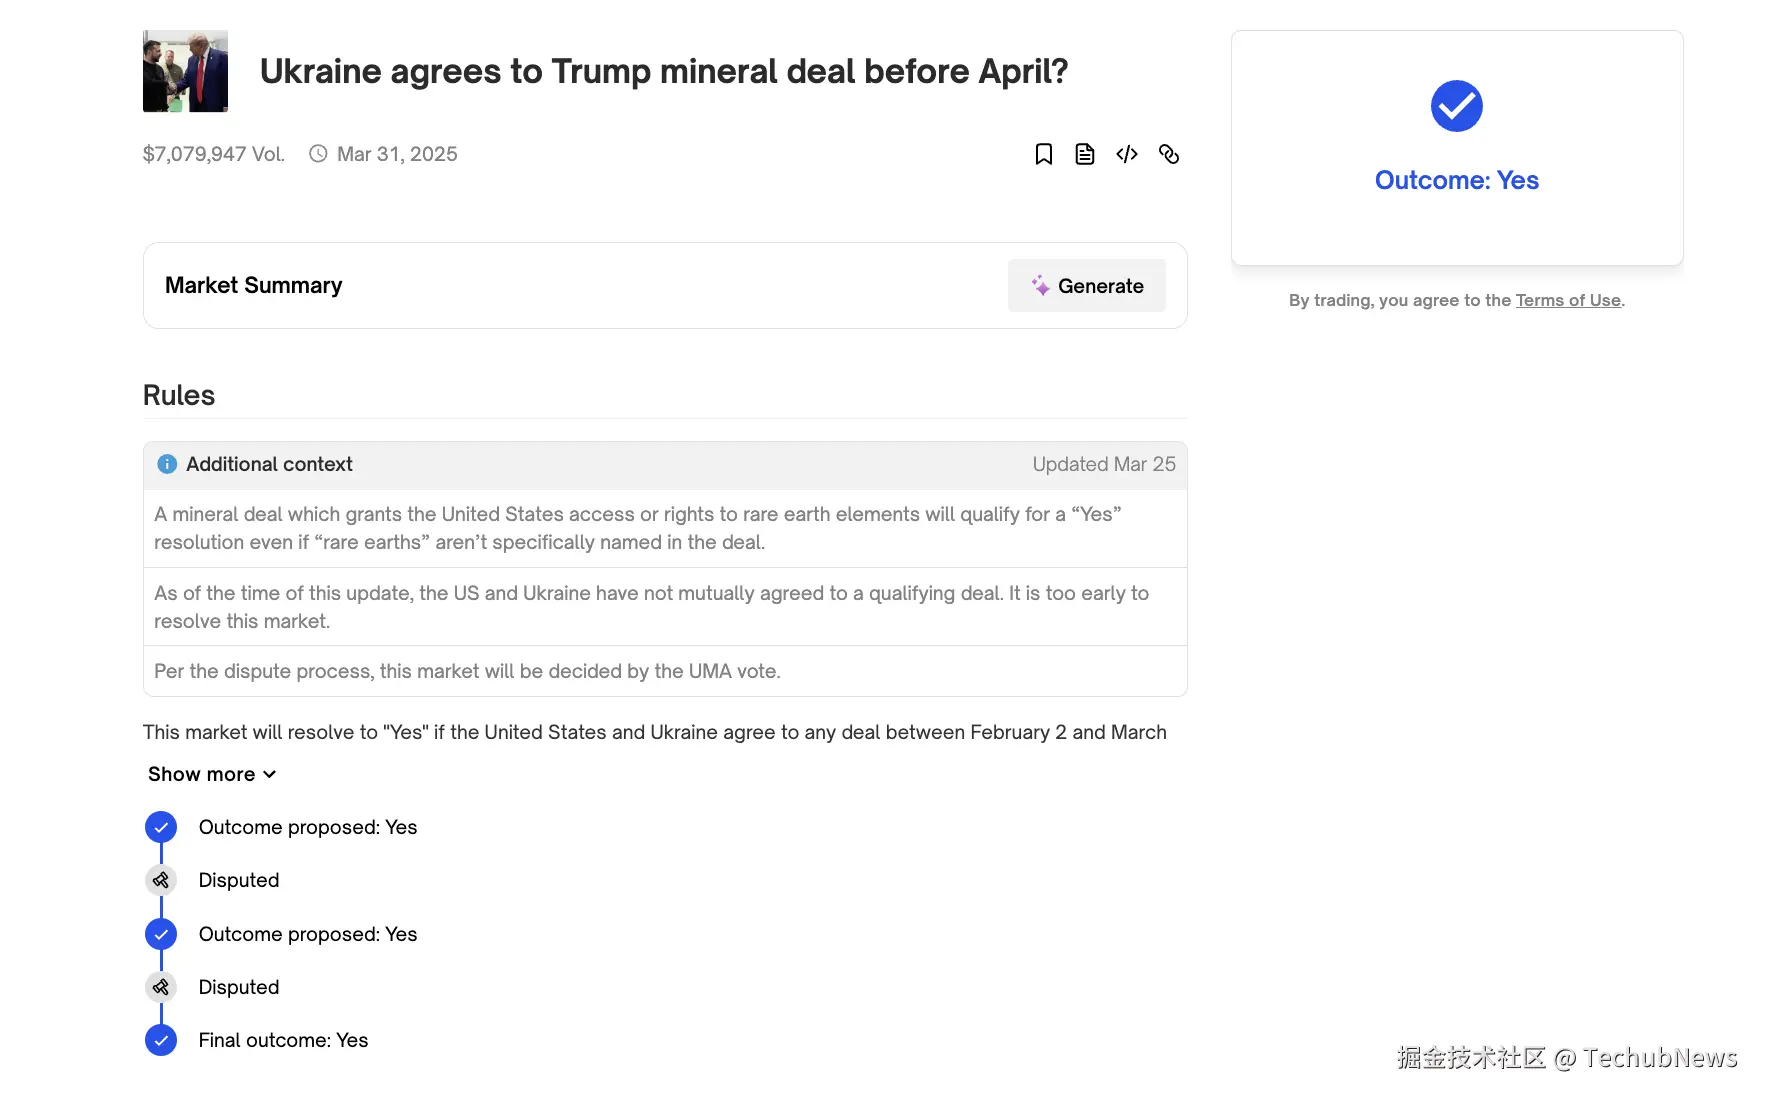Click the clock icon beside Mar 31, 2025
The image size is (1766, 1100).
click(318, 154)
